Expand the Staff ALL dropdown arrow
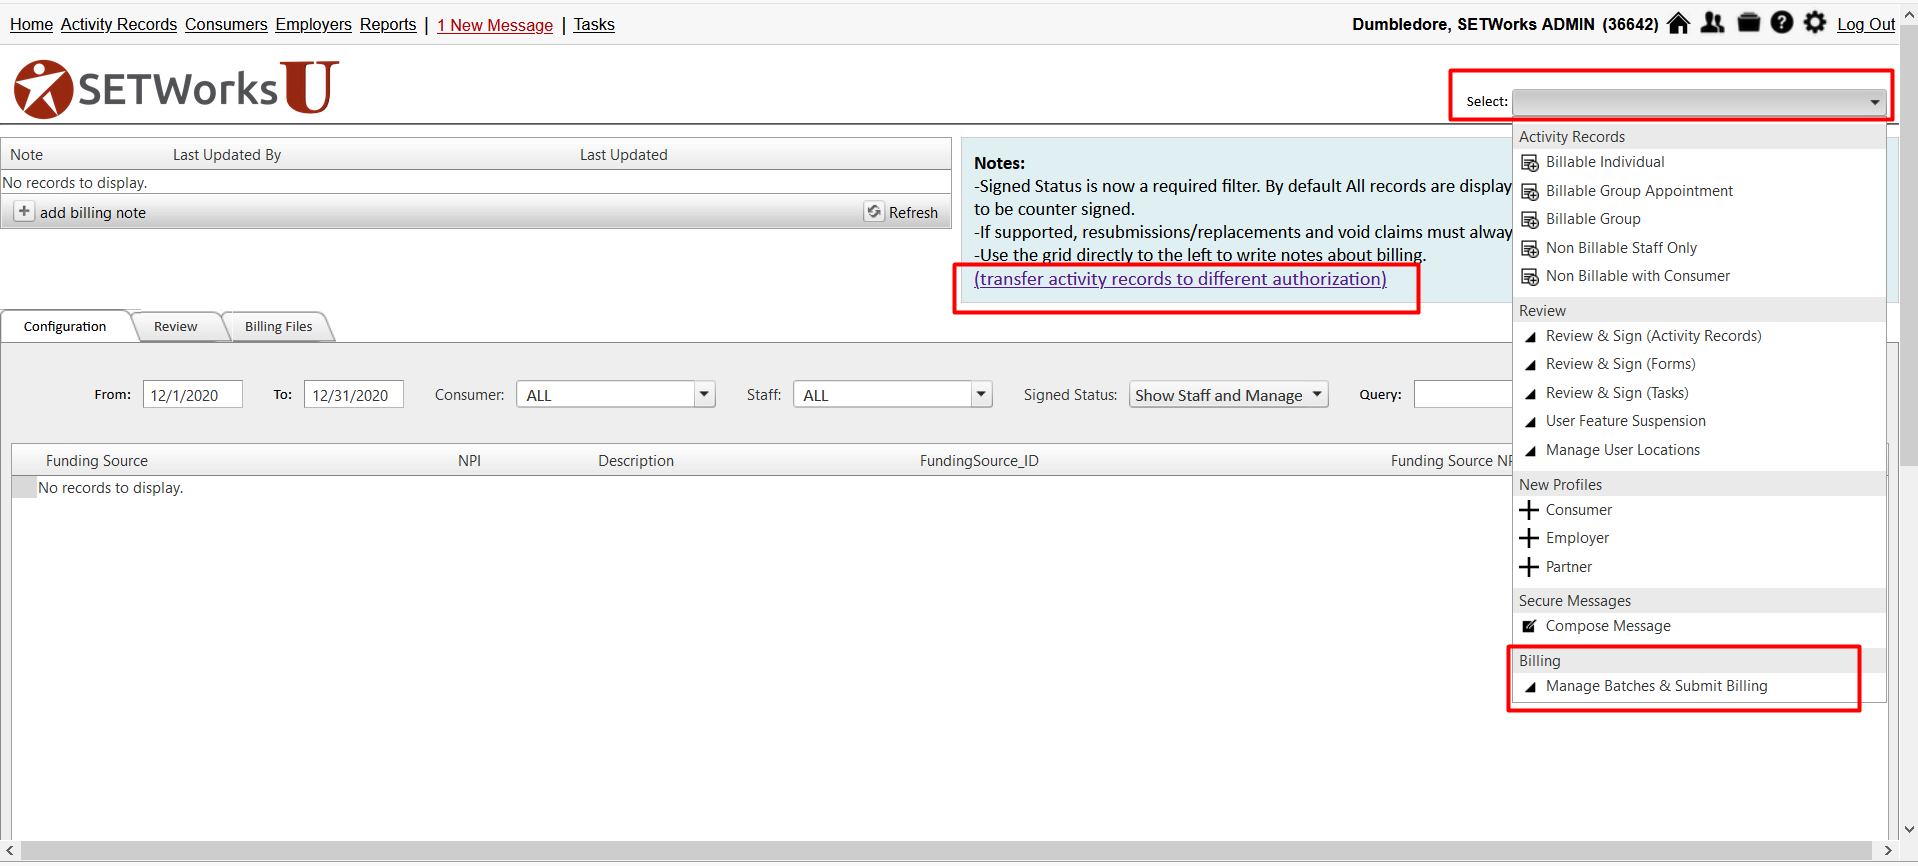 (982, 394)
